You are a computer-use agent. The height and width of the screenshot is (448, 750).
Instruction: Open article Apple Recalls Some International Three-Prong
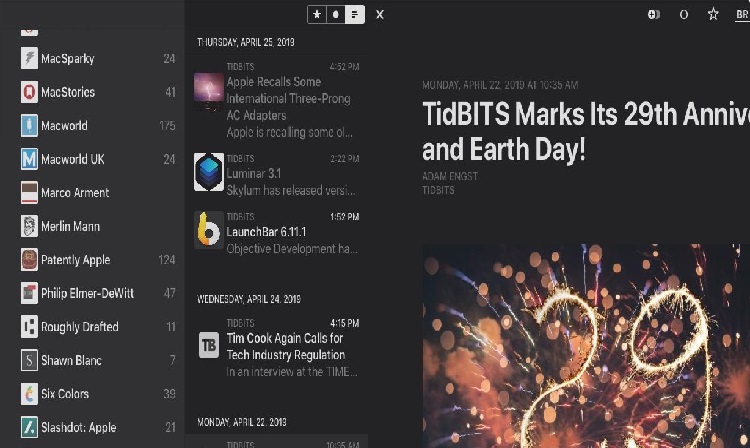point(288,98)
